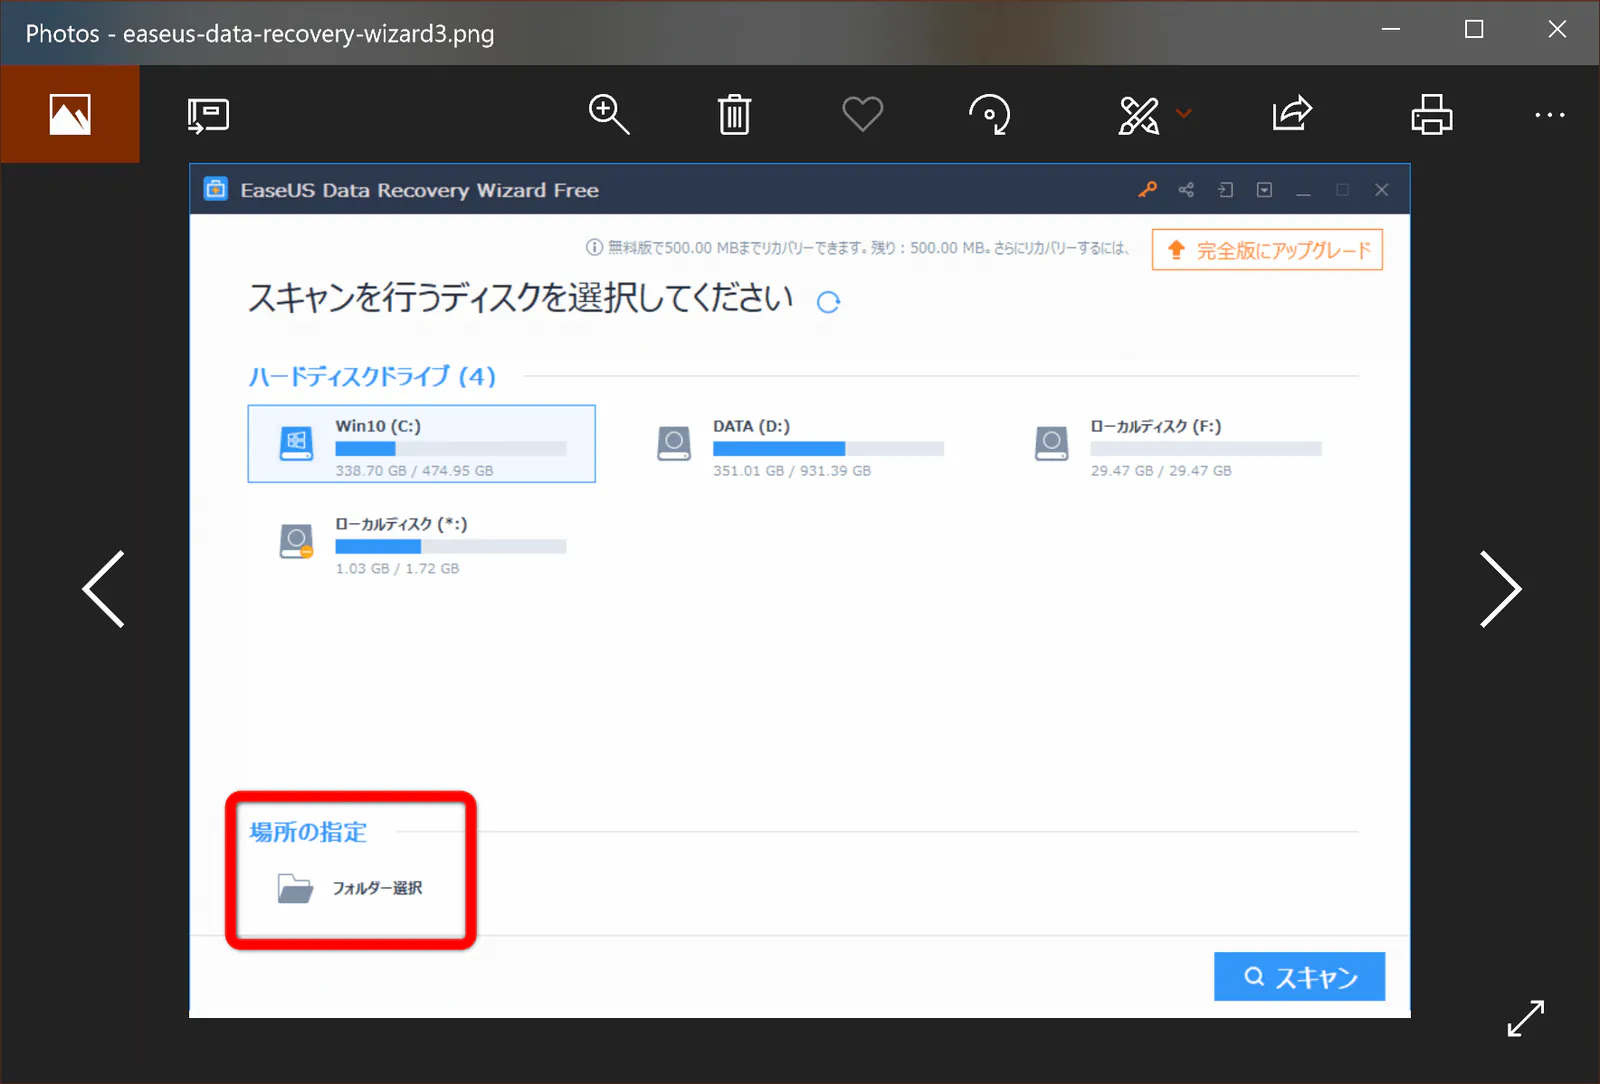Viewport: 1600px width, 1084px height.
Task: Delete the photo with trash icon
Action: 734,114
